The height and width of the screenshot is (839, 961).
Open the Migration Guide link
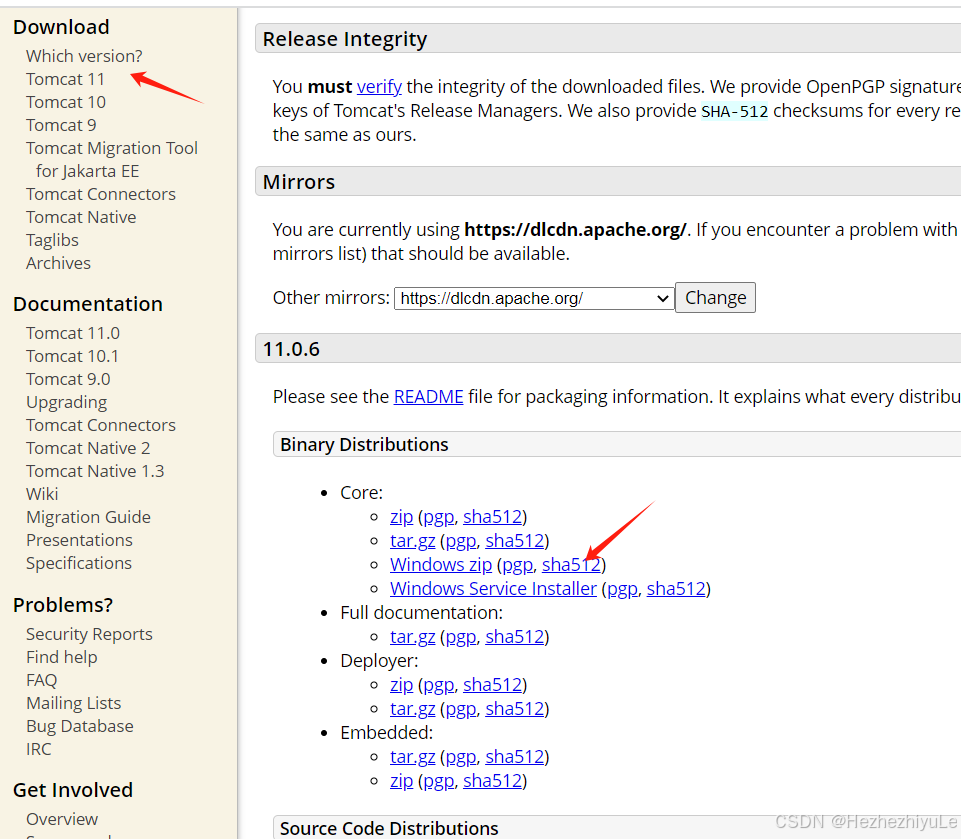pyautogui.click(x=88, y=517)
